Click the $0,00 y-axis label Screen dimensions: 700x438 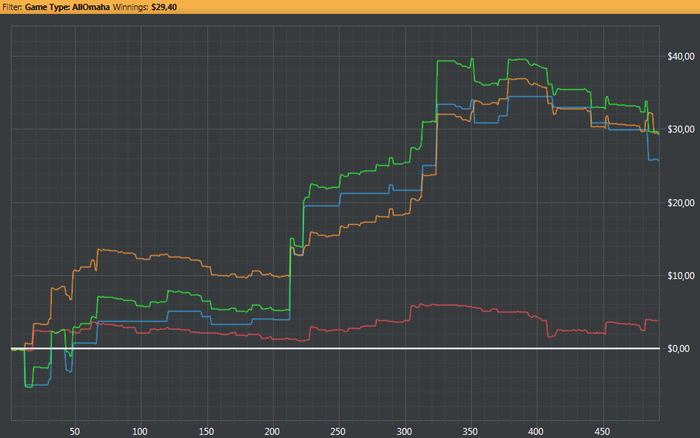[681, 349]
